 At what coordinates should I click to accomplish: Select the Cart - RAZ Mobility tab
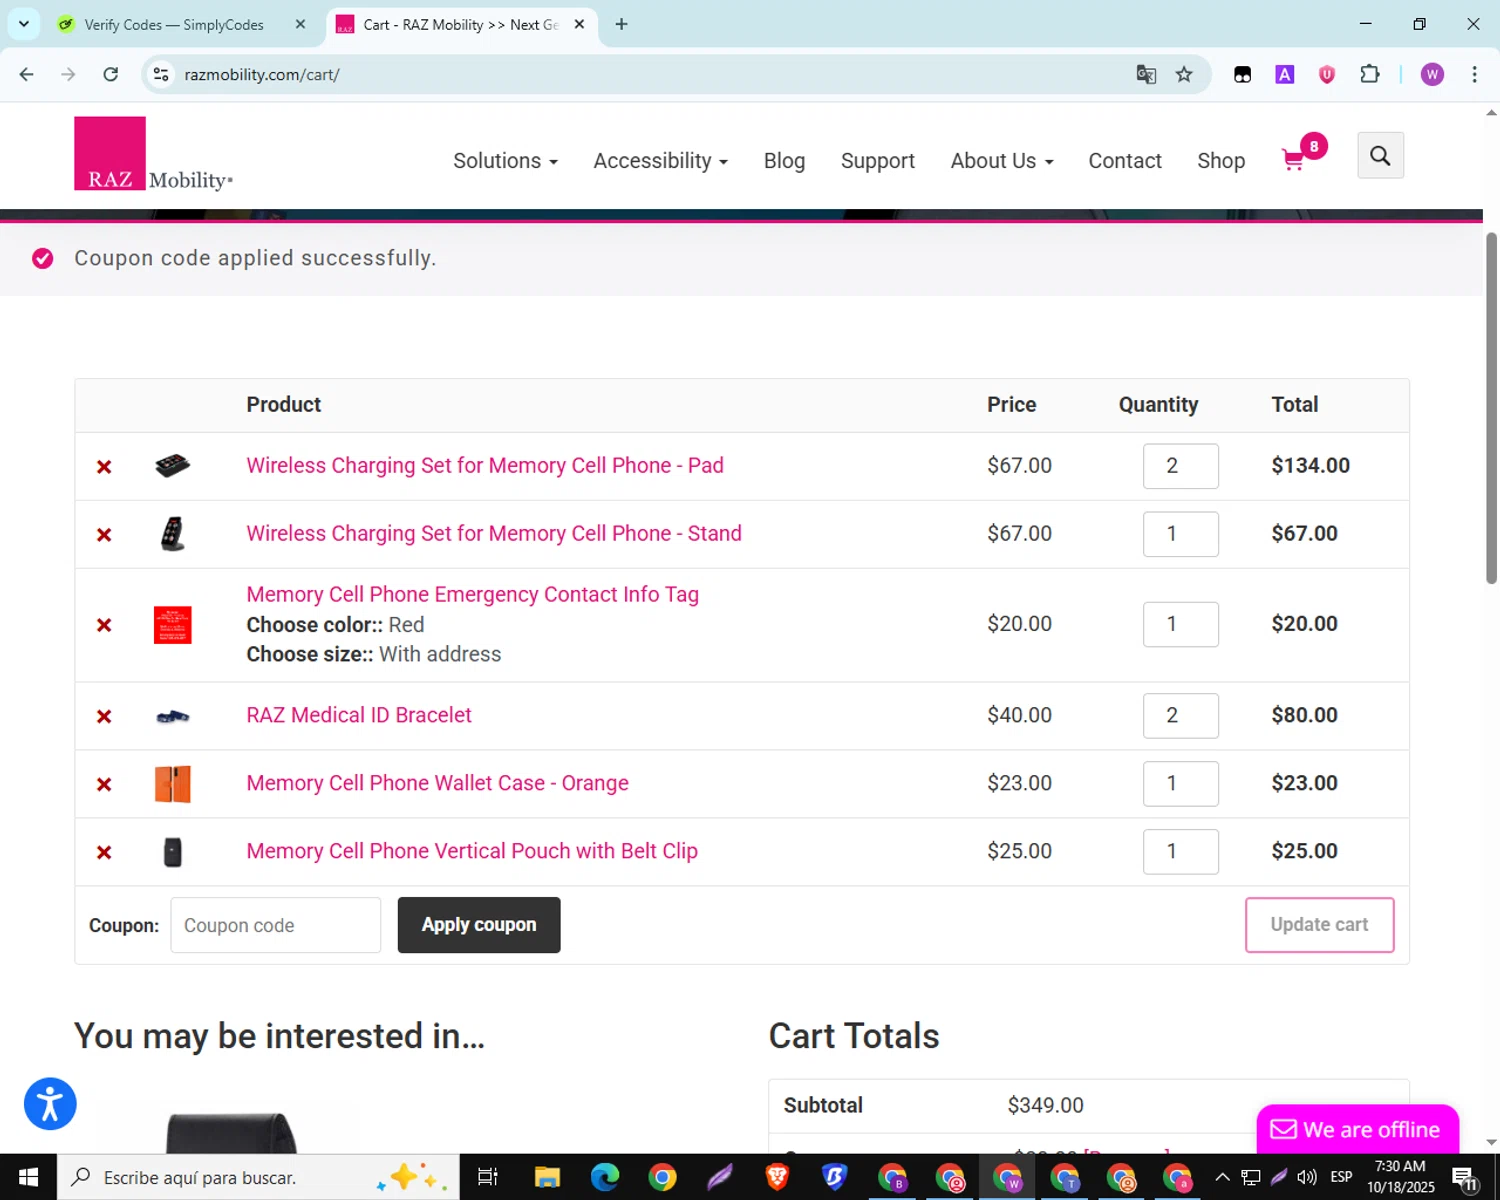pyautogui.click(x=461, y=24)
